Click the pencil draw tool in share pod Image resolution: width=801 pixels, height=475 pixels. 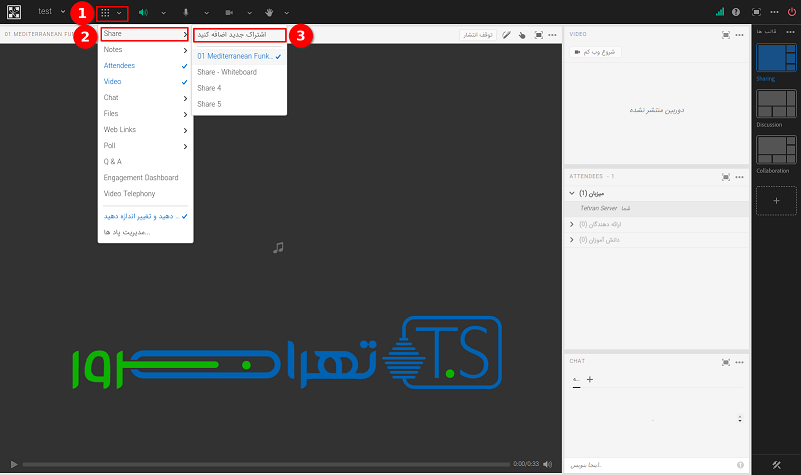[506, 35]
